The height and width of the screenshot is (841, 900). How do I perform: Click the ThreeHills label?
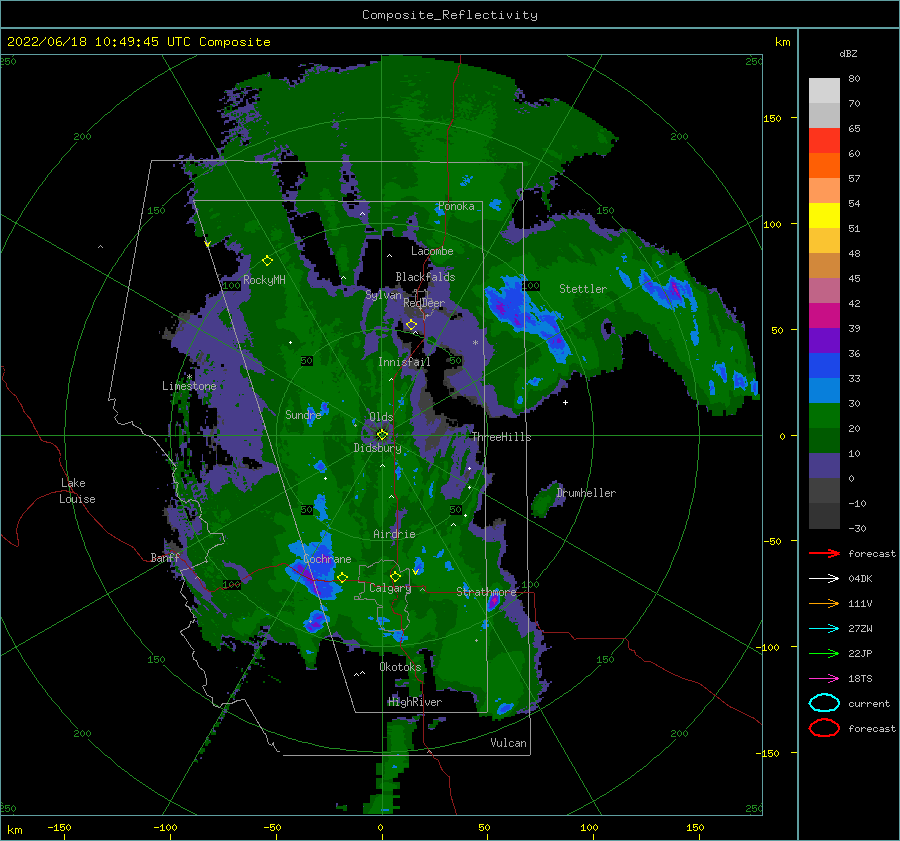pyautogui.click(x=502, y=437)
